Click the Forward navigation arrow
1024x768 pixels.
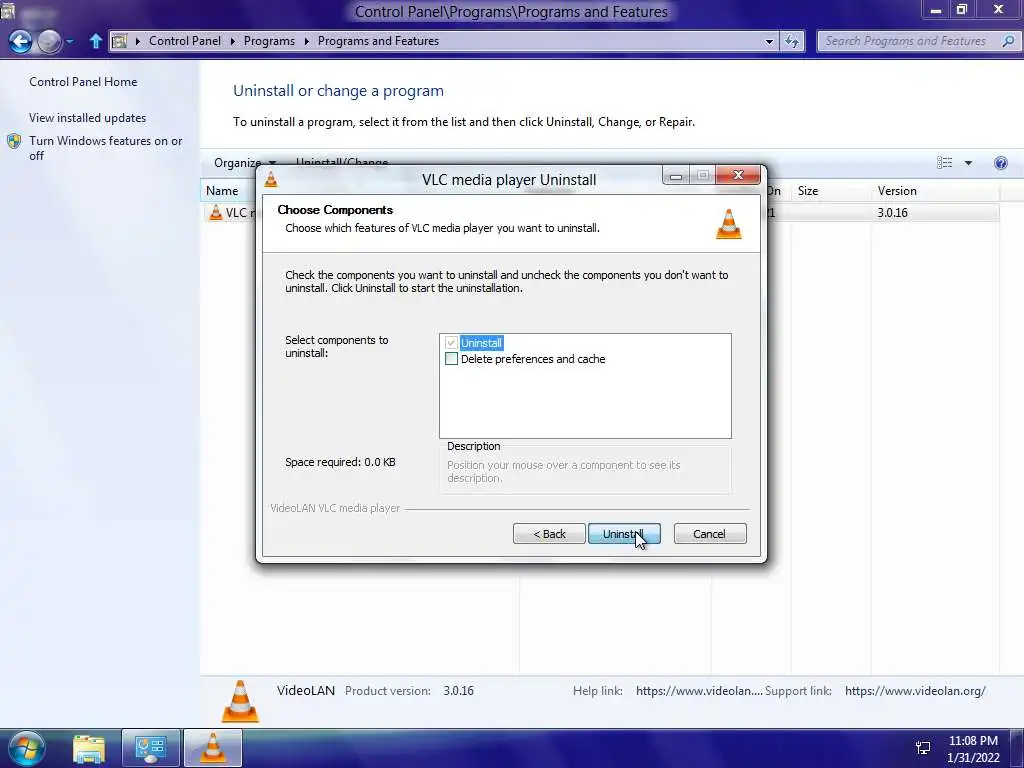pyautogui.click(x=50, y=41)
